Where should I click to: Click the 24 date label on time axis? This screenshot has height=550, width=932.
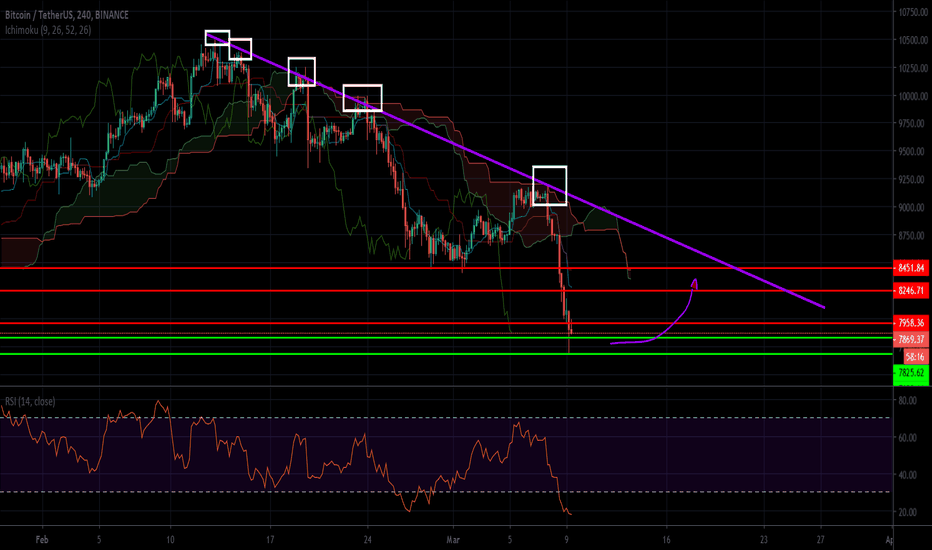(x=367, y=540)
